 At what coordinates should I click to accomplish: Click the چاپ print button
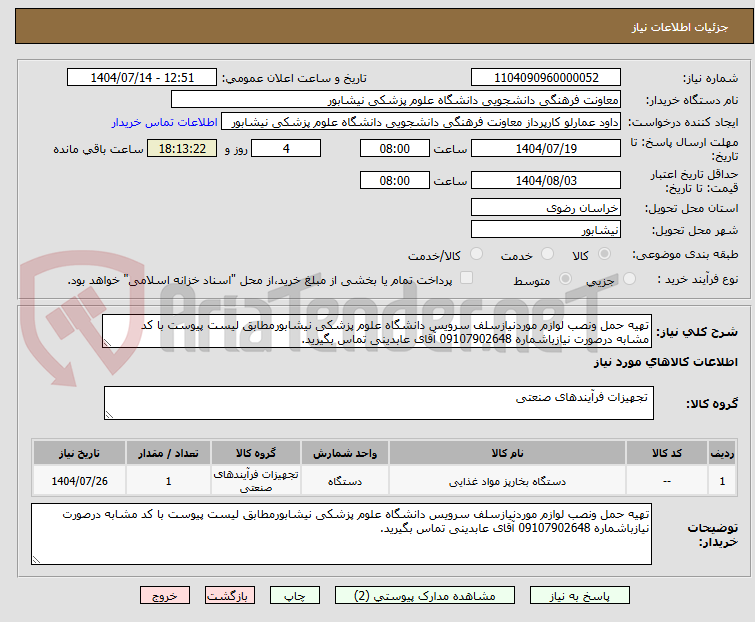click(x=295, y=596)
